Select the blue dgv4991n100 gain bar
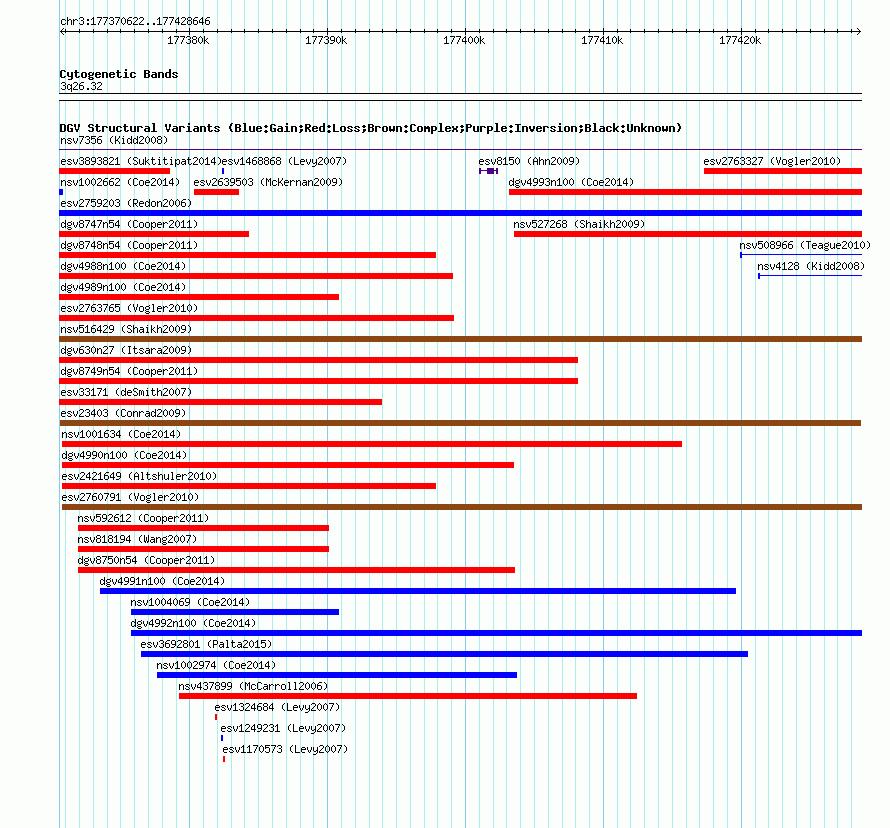Screen dimensions: 890x828 tap(418, 591)
